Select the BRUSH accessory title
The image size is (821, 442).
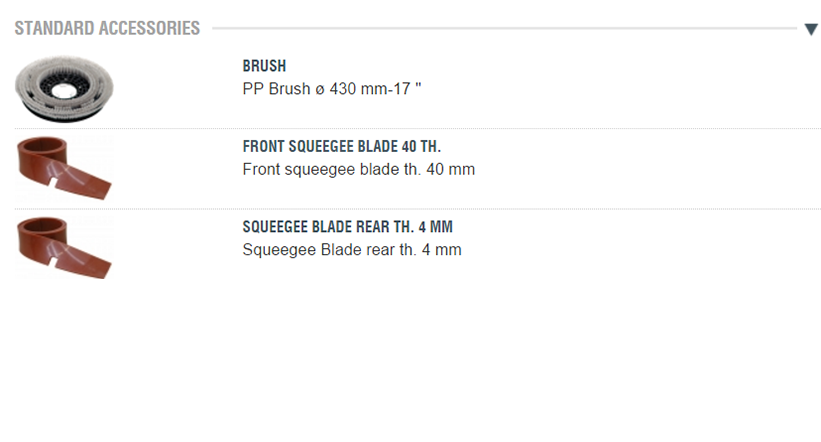264,66
